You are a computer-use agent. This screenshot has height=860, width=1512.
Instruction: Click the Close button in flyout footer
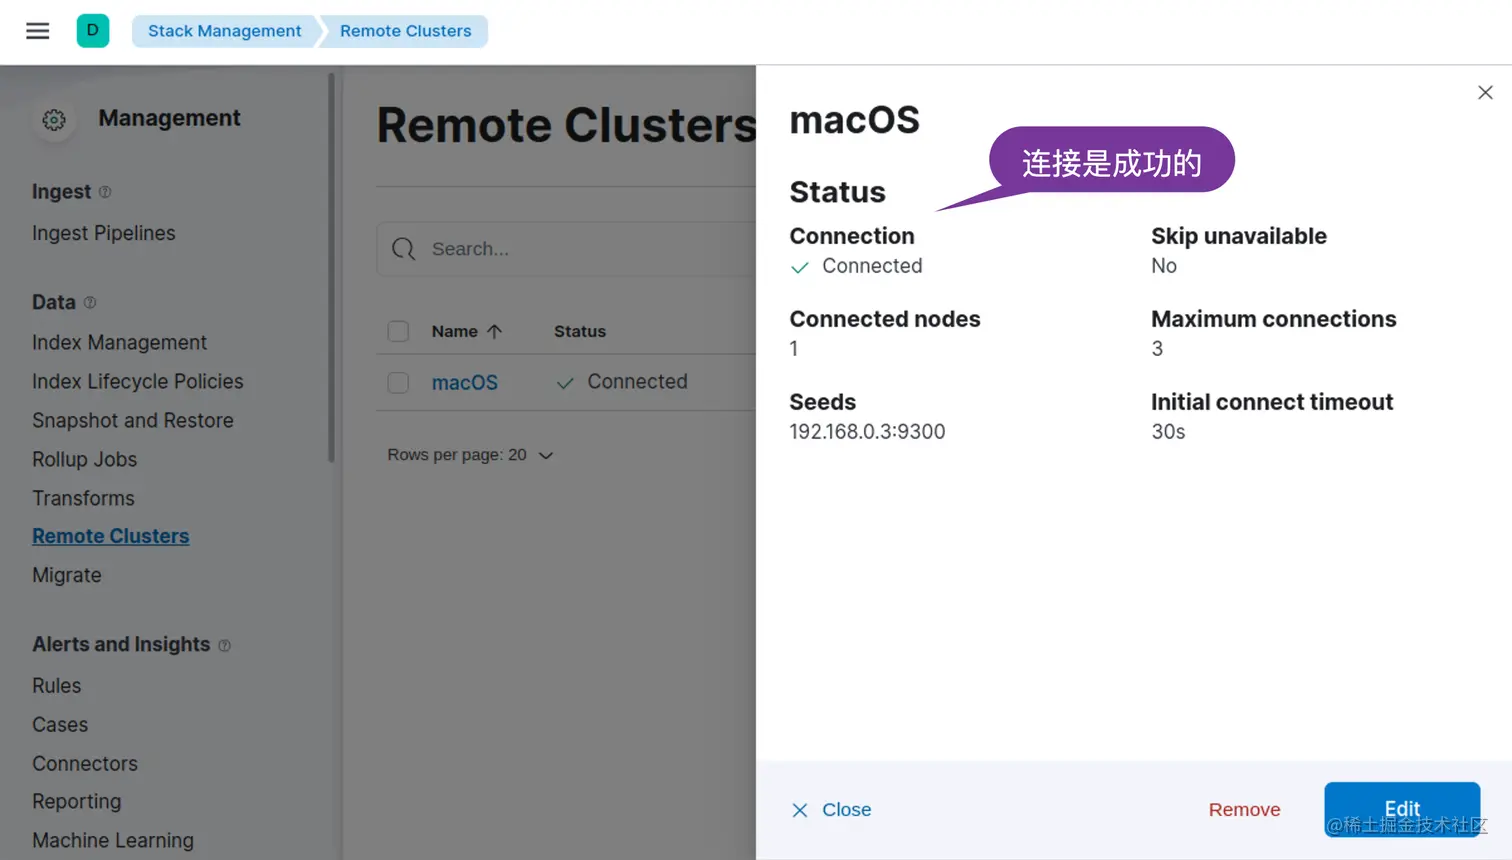831,810
